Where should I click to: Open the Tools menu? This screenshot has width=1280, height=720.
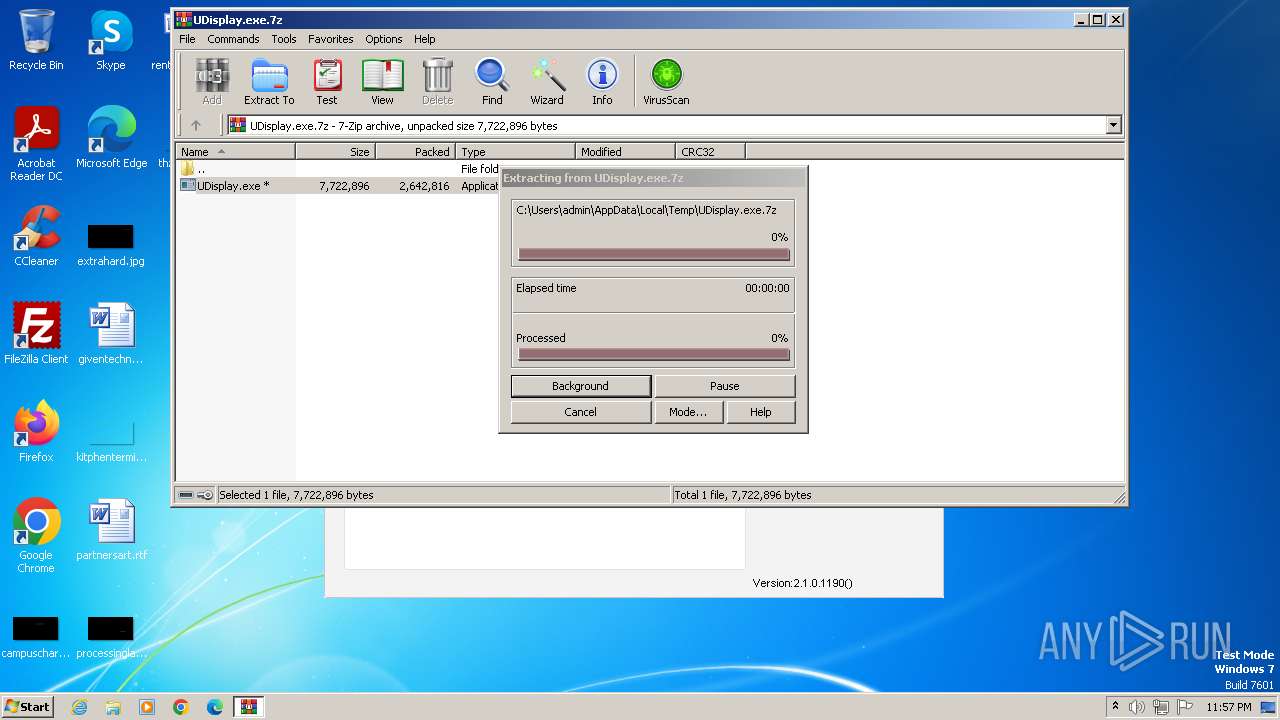pyautogui.click(x=284, y=39)
